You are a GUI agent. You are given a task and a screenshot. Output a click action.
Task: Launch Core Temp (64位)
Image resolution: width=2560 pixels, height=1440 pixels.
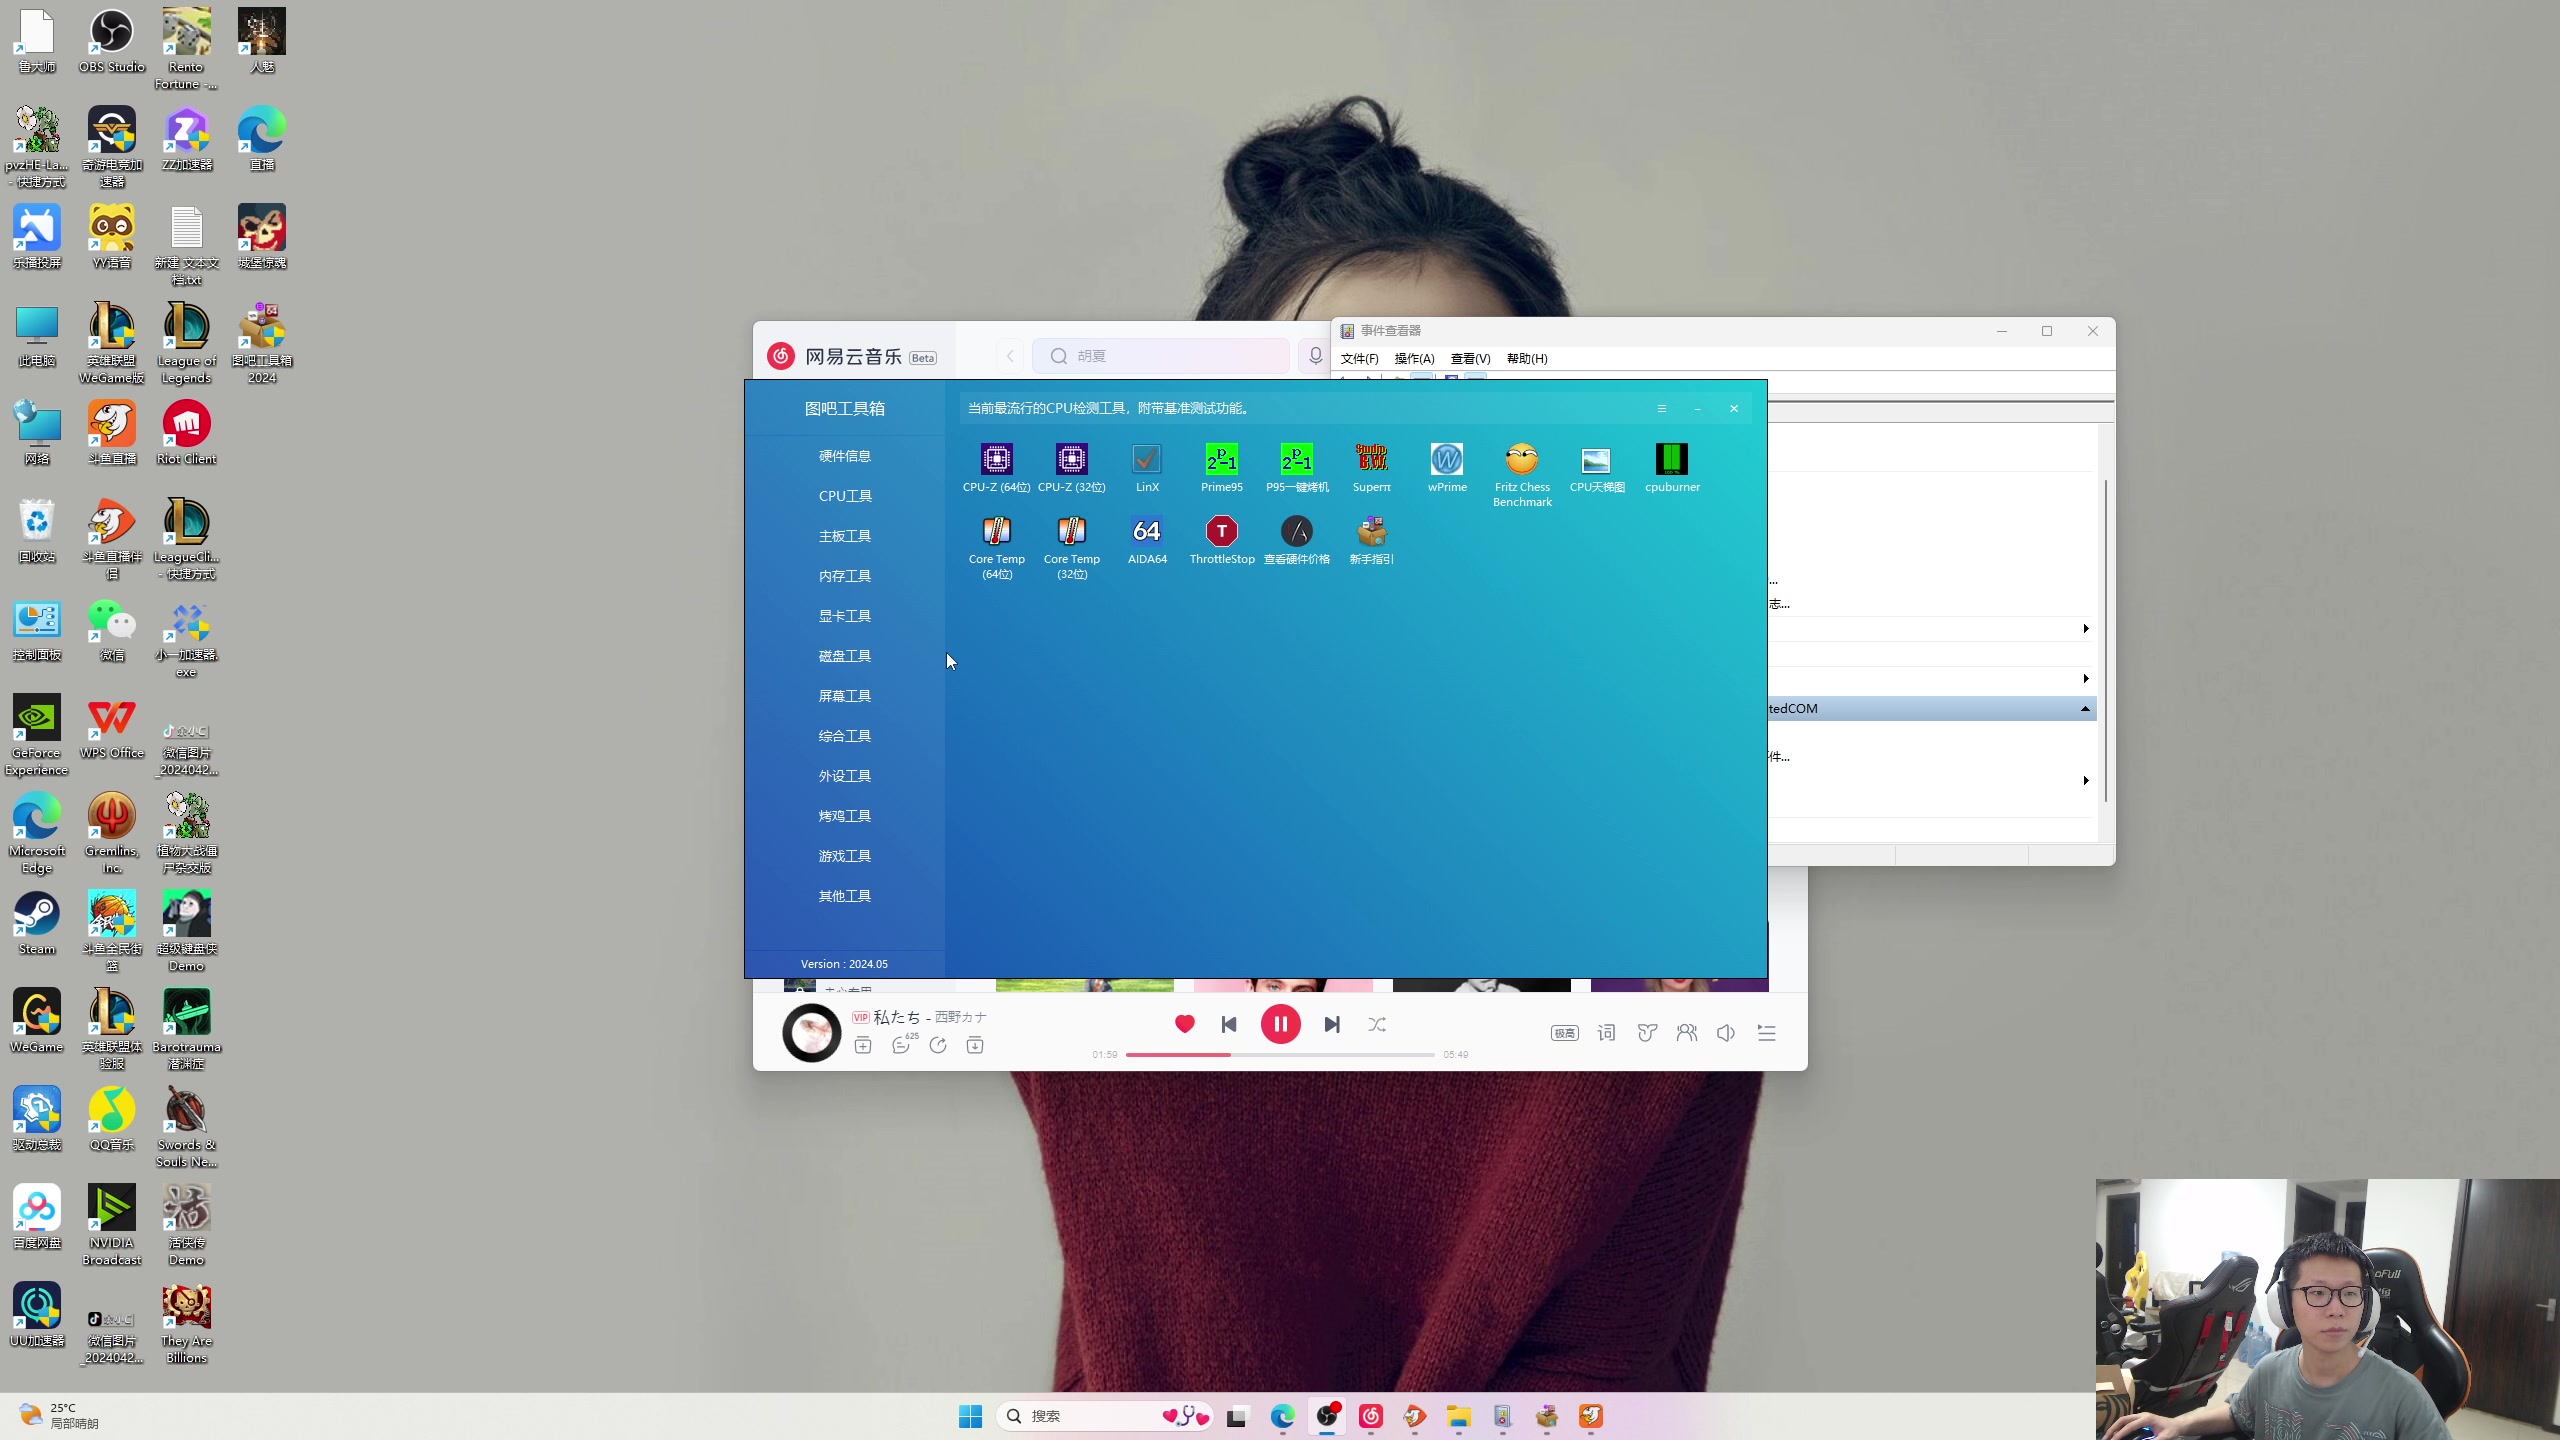point(996,533)
